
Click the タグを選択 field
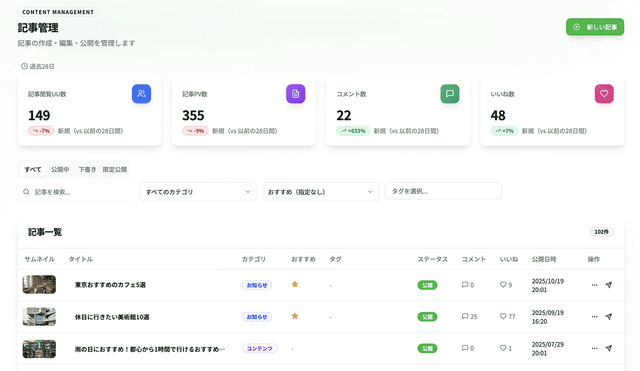443,191
